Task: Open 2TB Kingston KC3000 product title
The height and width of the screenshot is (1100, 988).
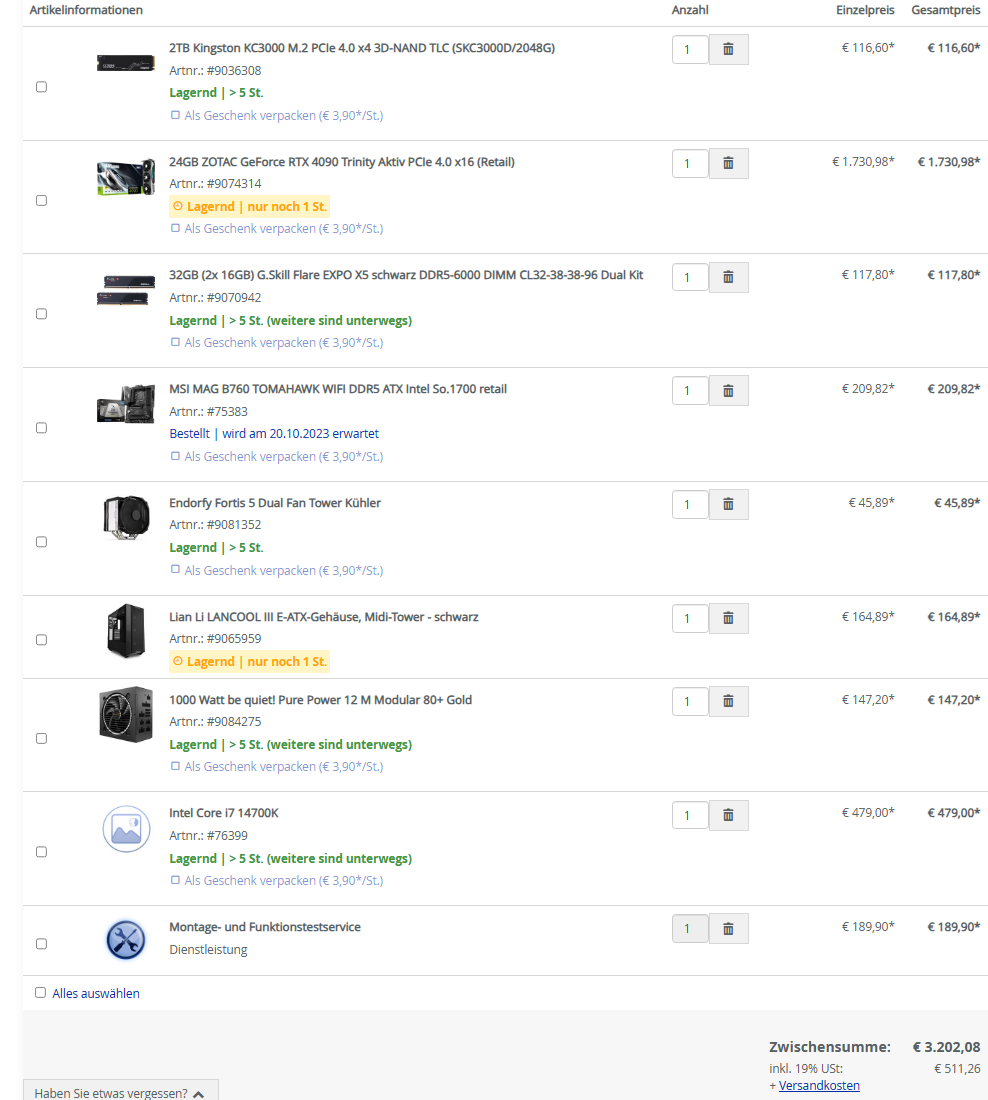Action: pyautogui.click(x=362, y=48)
